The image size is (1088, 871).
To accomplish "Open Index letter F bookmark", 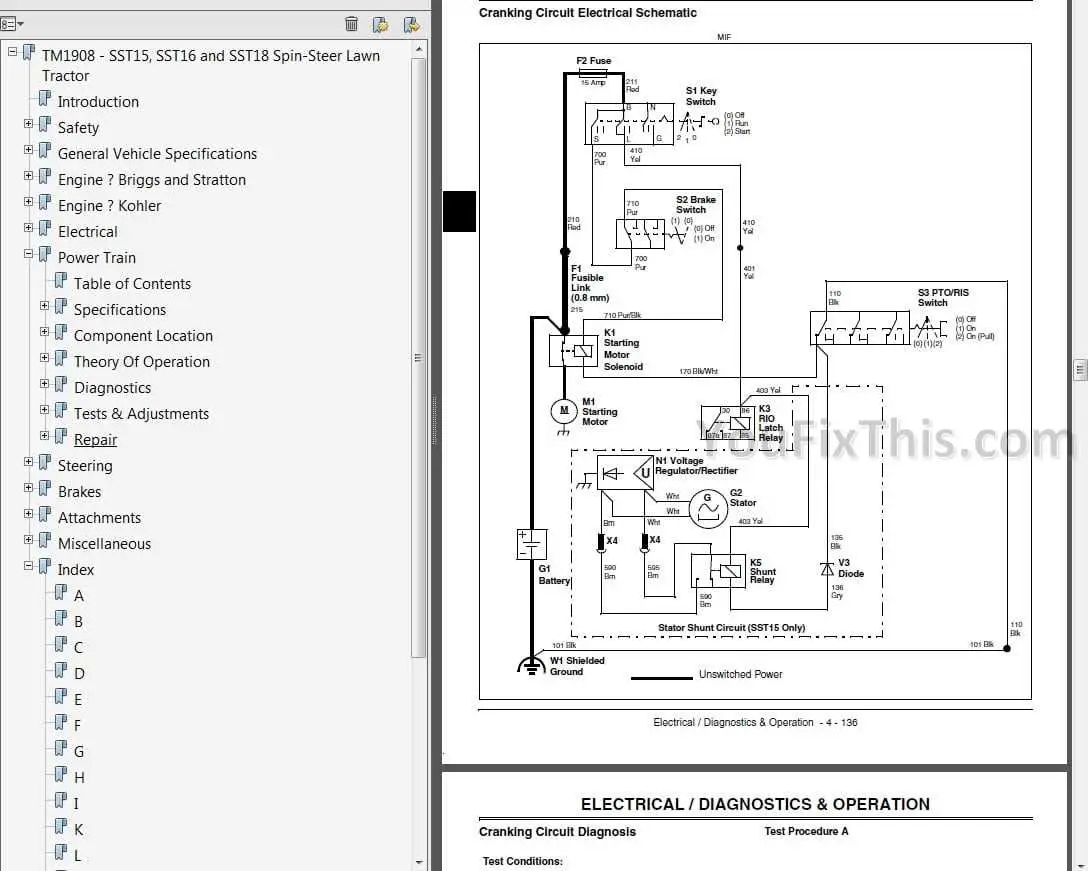I will (78, 725).
